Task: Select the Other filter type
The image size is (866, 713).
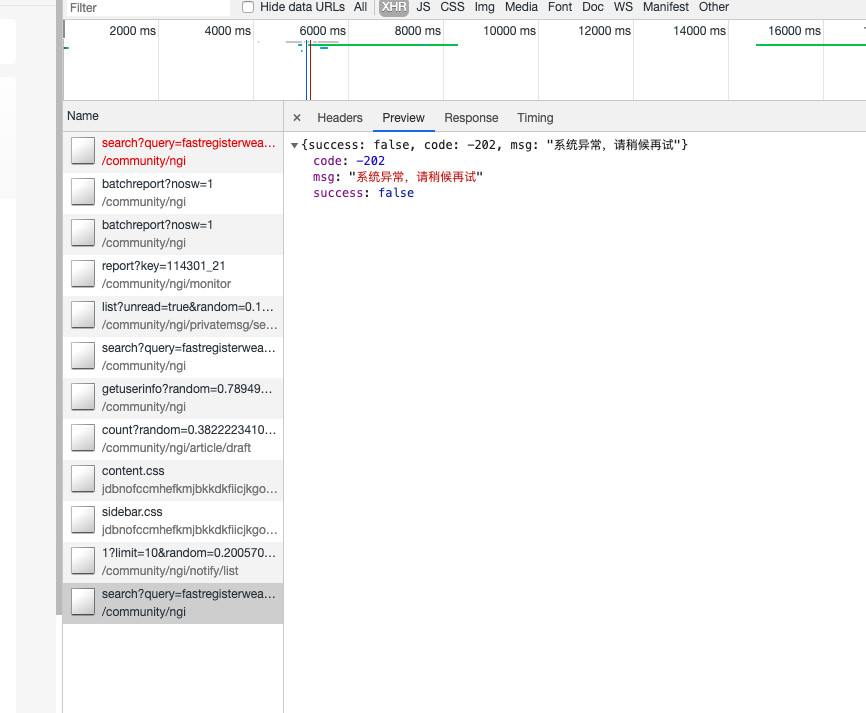Action: tap(714, 7)
